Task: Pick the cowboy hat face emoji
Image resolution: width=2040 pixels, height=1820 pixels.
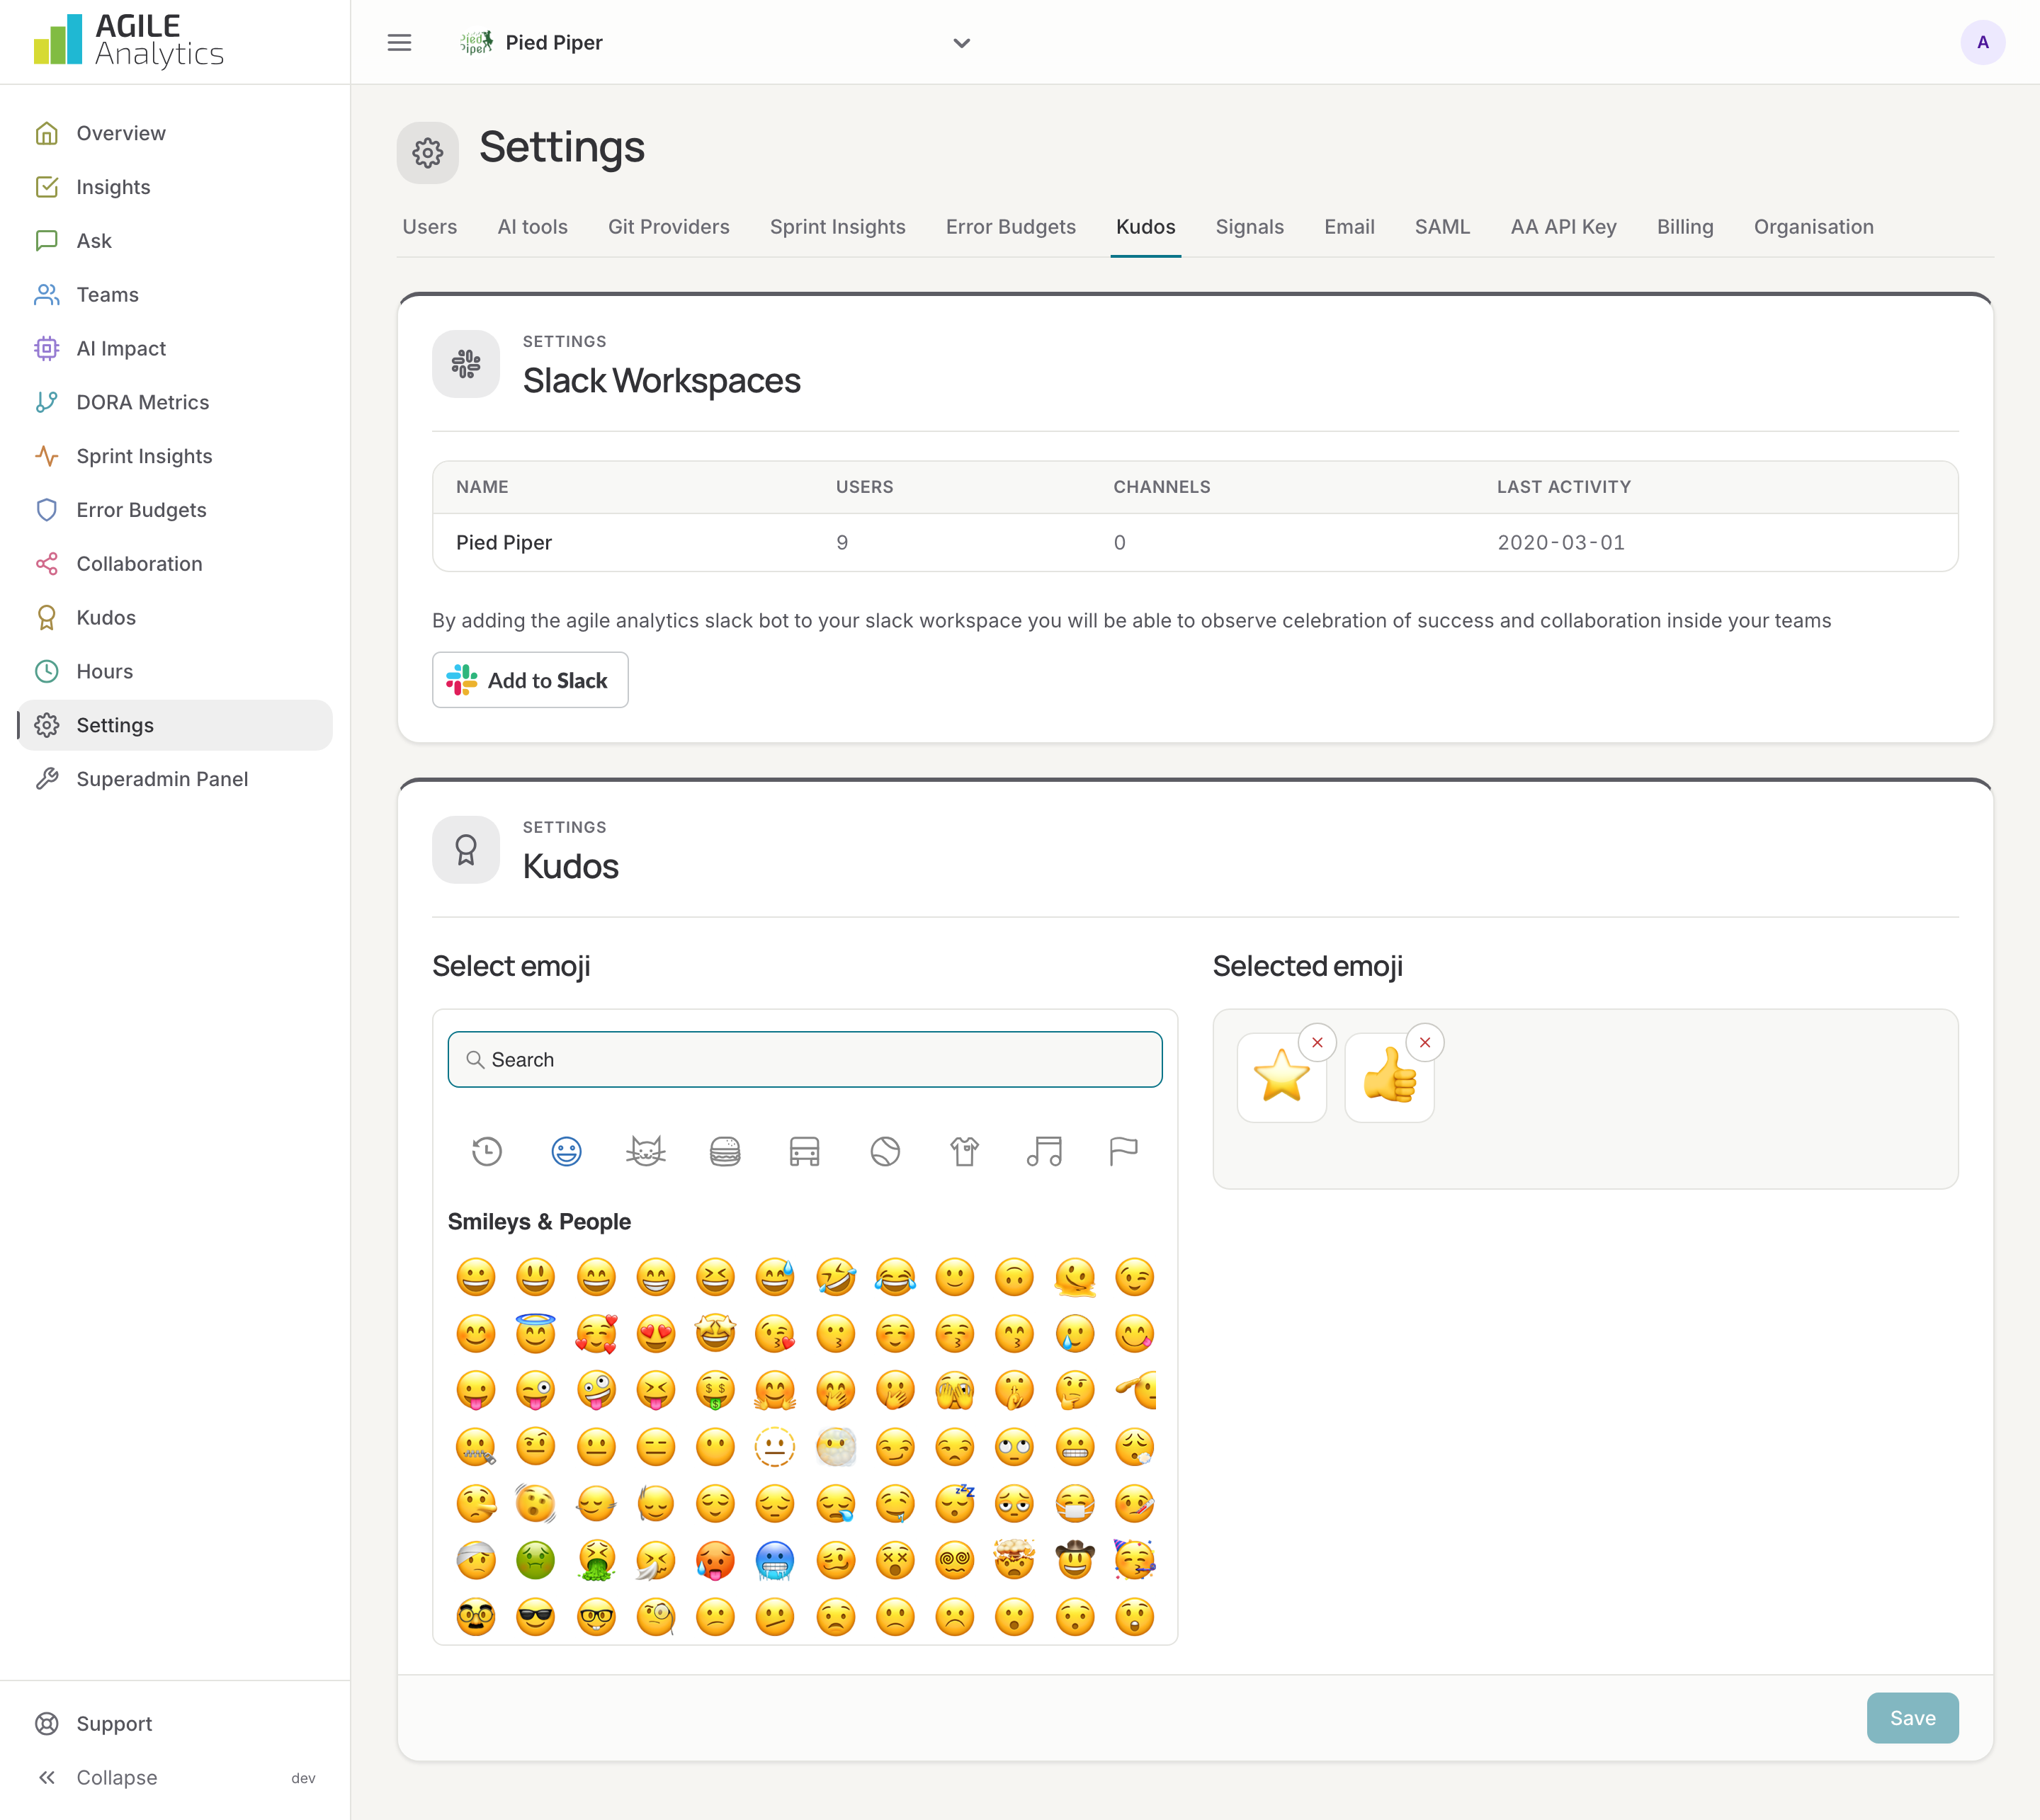Action: pyautogui.click(x=1075, y=1560)
